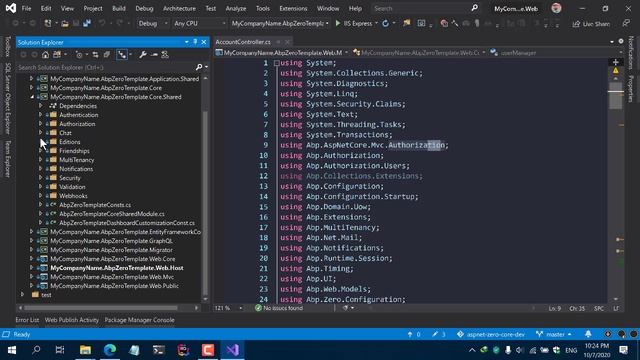Open the Architecture menu

pyautogui.click(x=179, y=8)
